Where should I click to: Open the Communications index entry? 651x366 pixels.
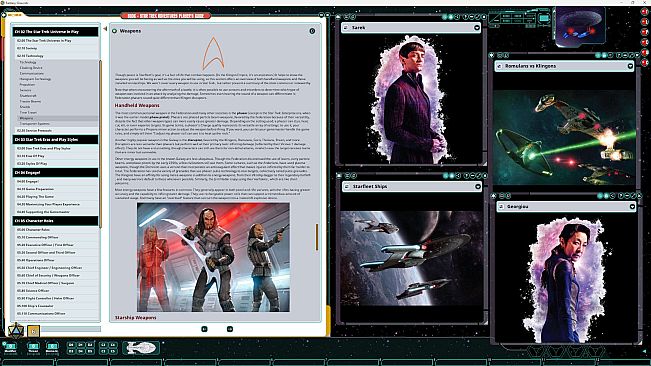[32, 73]
